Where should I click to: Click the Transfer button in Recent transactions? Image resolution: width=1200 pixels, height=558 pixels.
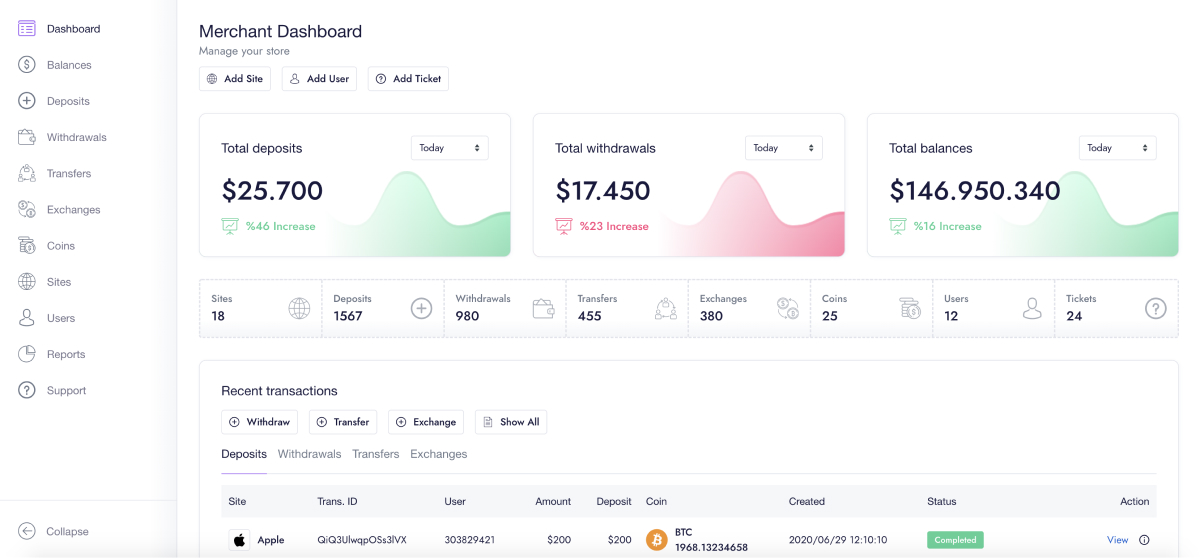click(343, 422)
